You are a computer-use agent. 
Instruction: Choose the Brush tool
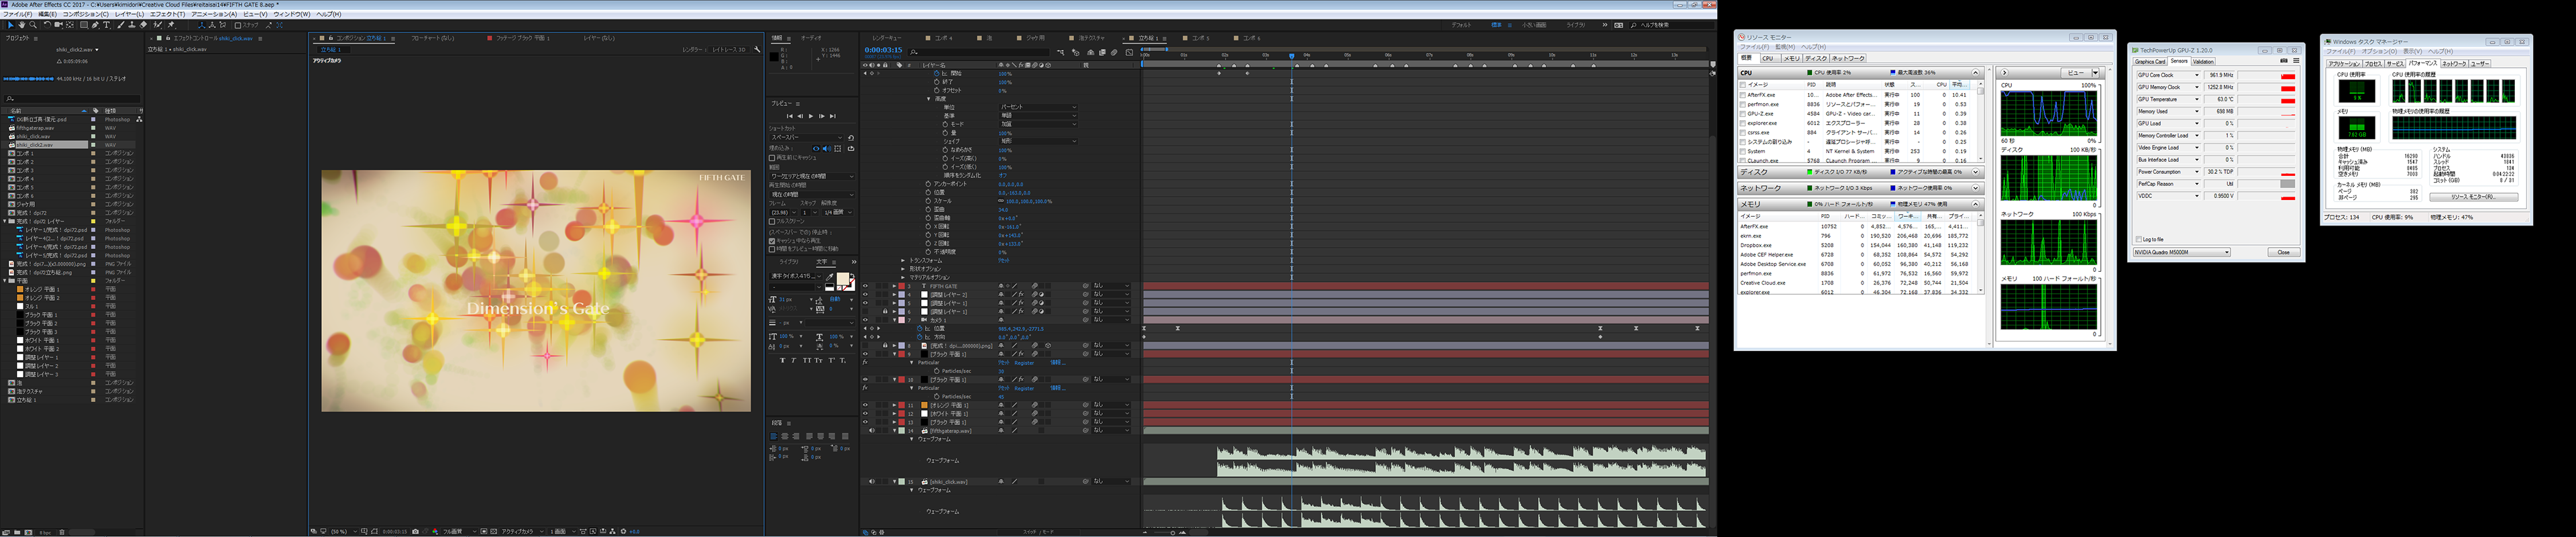120,25
